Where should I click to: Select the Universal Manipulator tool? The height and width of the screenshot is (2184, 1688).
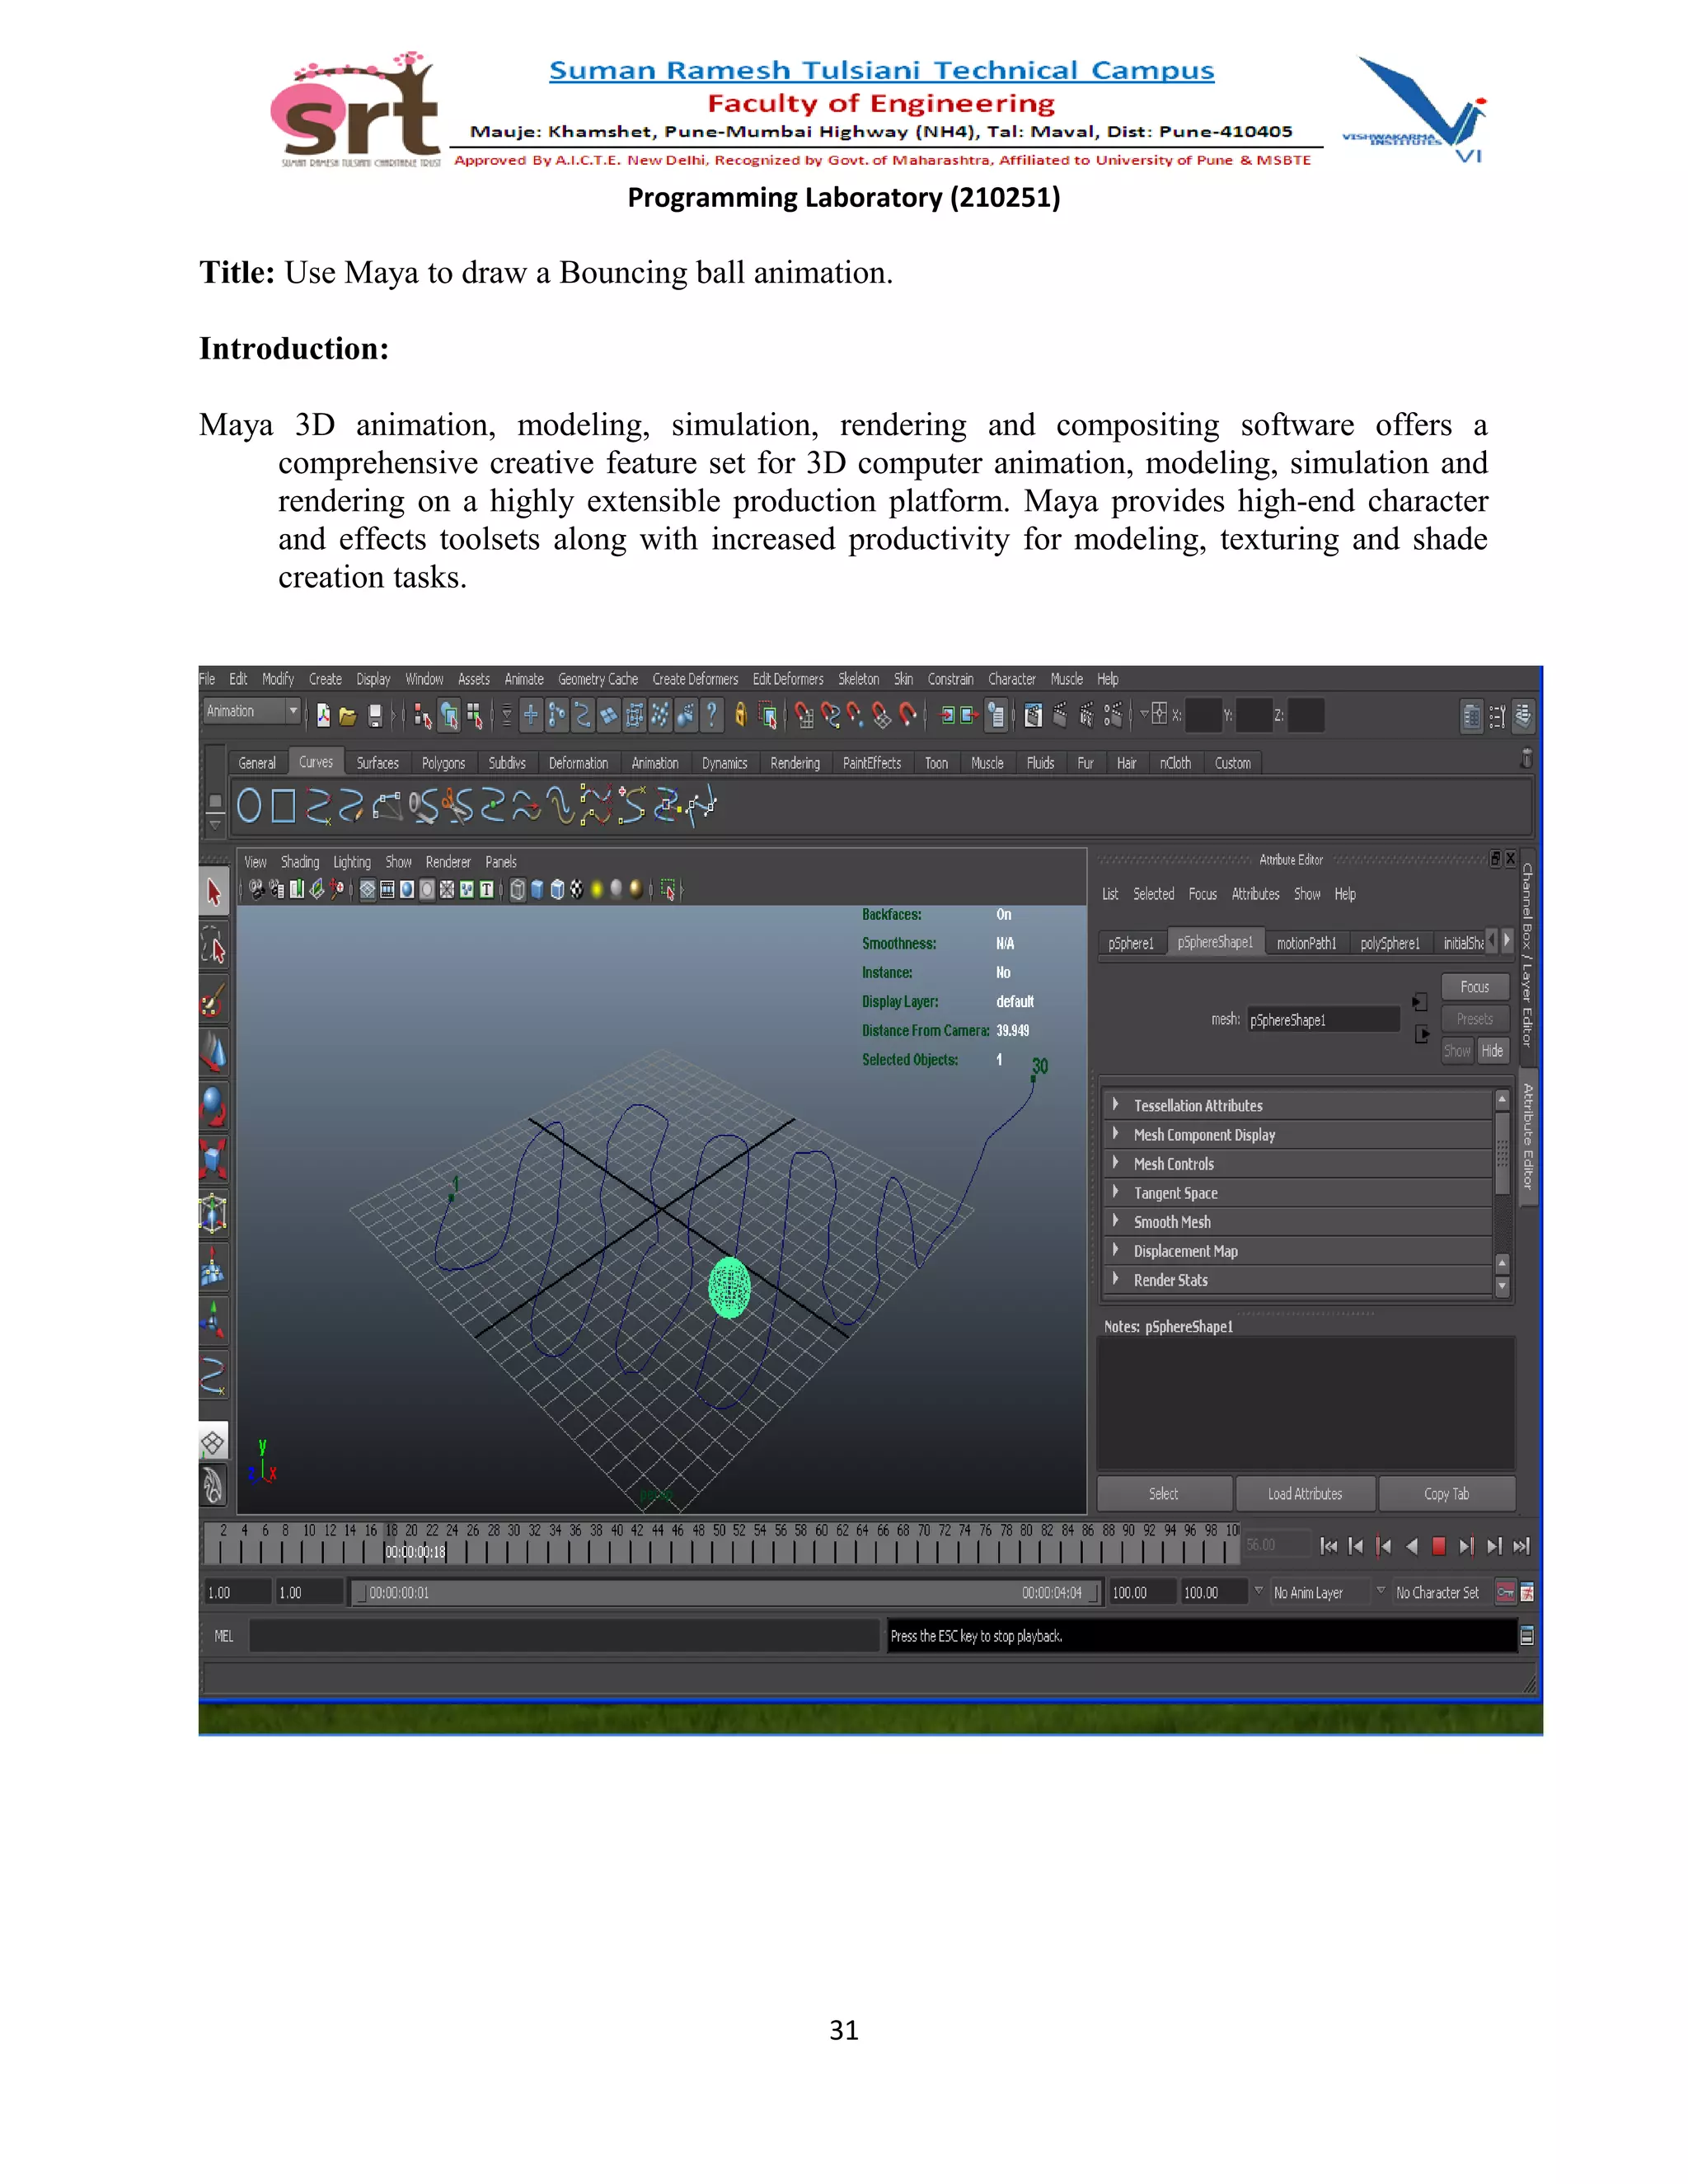214,1214
